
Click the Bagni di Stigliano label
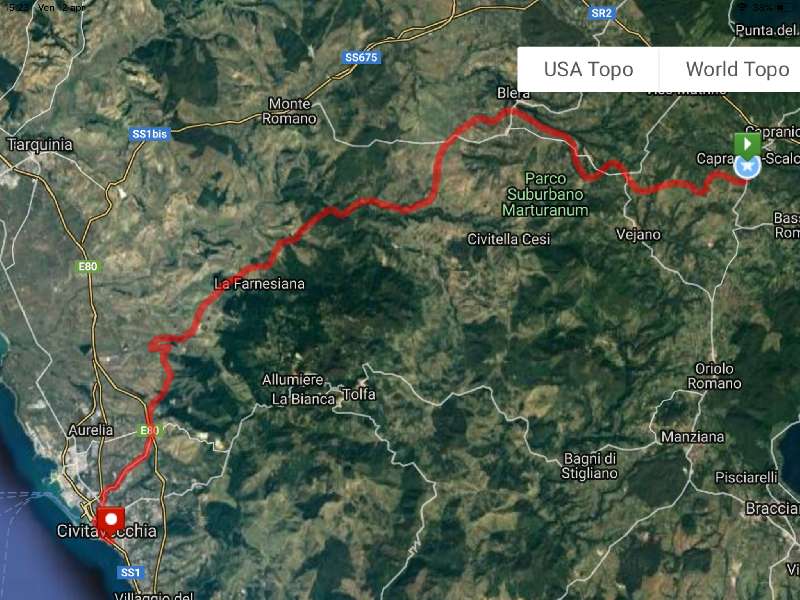(589, 466)
